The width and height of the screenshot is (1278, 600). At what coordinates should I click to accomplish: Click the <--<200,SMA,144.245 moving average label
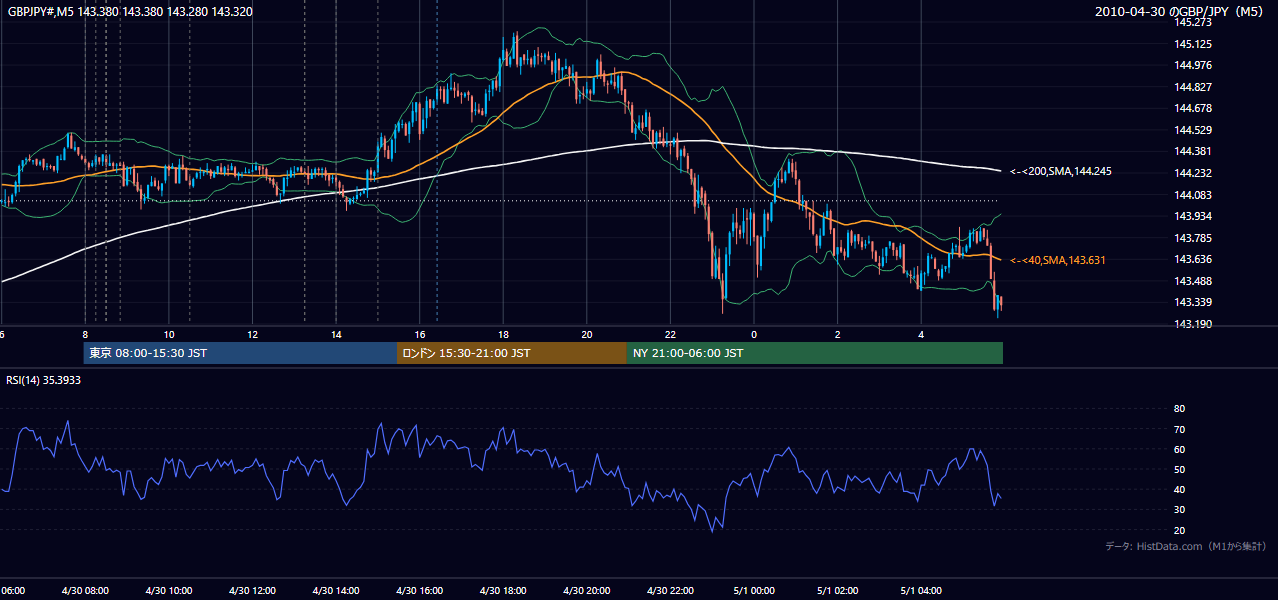(1060, 171)
